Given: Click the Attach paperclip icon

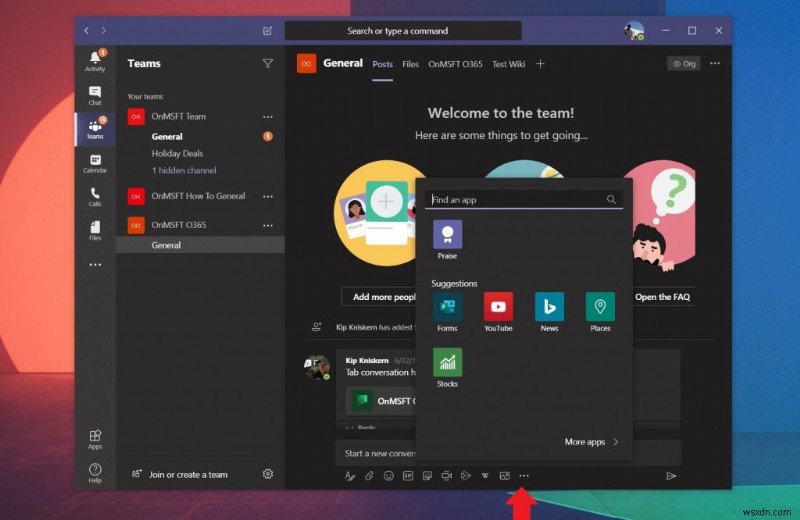Looking at the screenshot, I should [369, 476].
